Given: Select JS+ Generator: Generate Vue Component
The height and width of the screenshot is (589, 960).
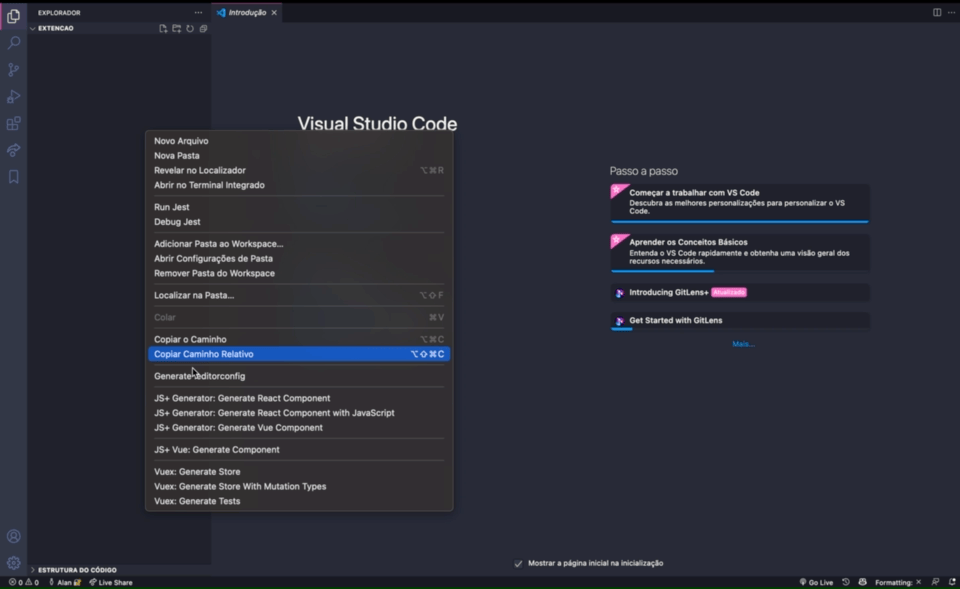Looking at the screenshot, I should [299, 427].
